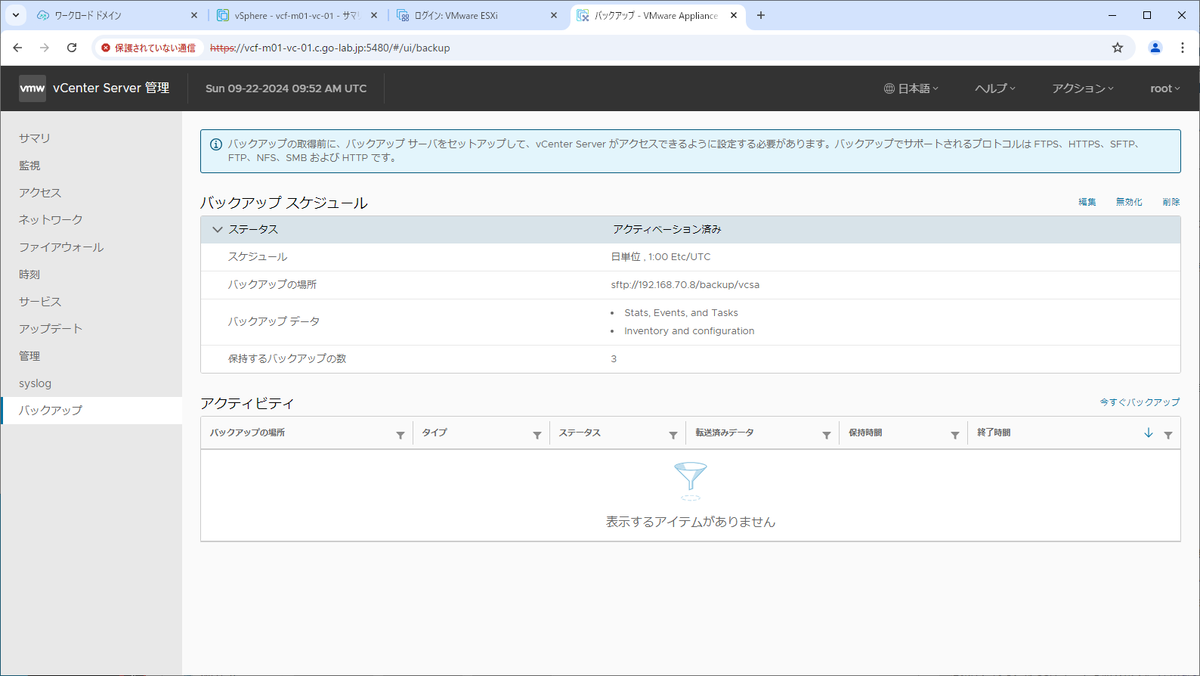
Task: Select サービス in sidebar
Action: tap(91, 301)
